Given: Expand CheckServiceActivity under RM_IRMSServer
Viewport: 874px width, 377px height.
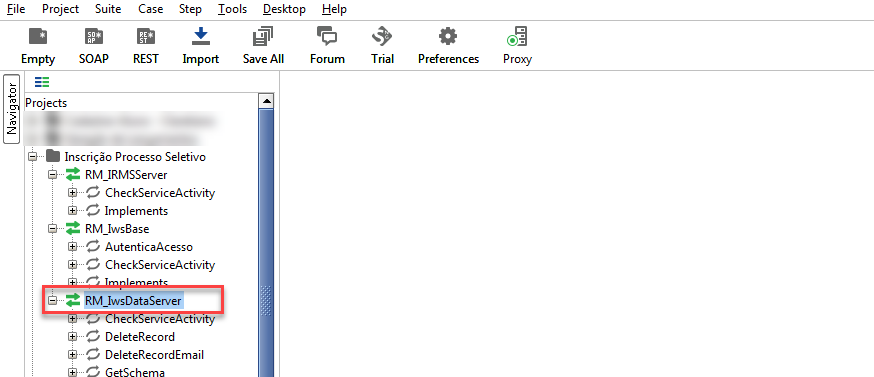Looking at the screenshot, I should point(72,193).
